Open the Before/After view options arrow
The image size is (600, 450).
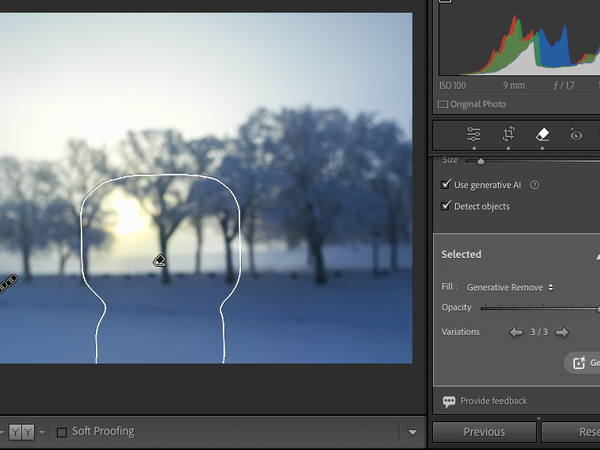42,432
